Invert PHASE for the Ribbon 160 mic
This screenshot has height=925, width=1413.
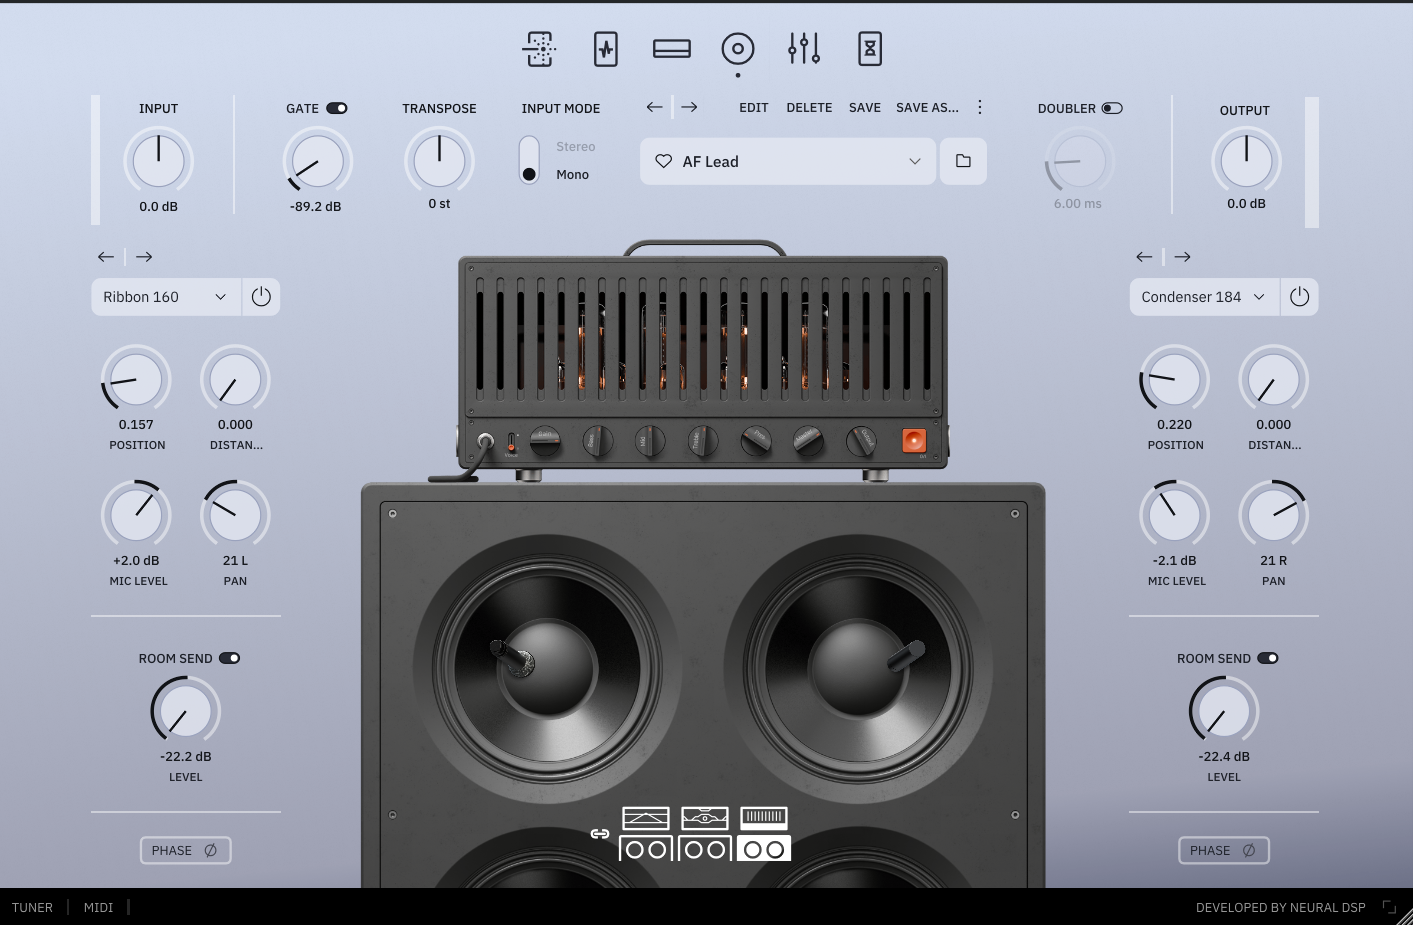pyautogui.click(x=185, y=850)
